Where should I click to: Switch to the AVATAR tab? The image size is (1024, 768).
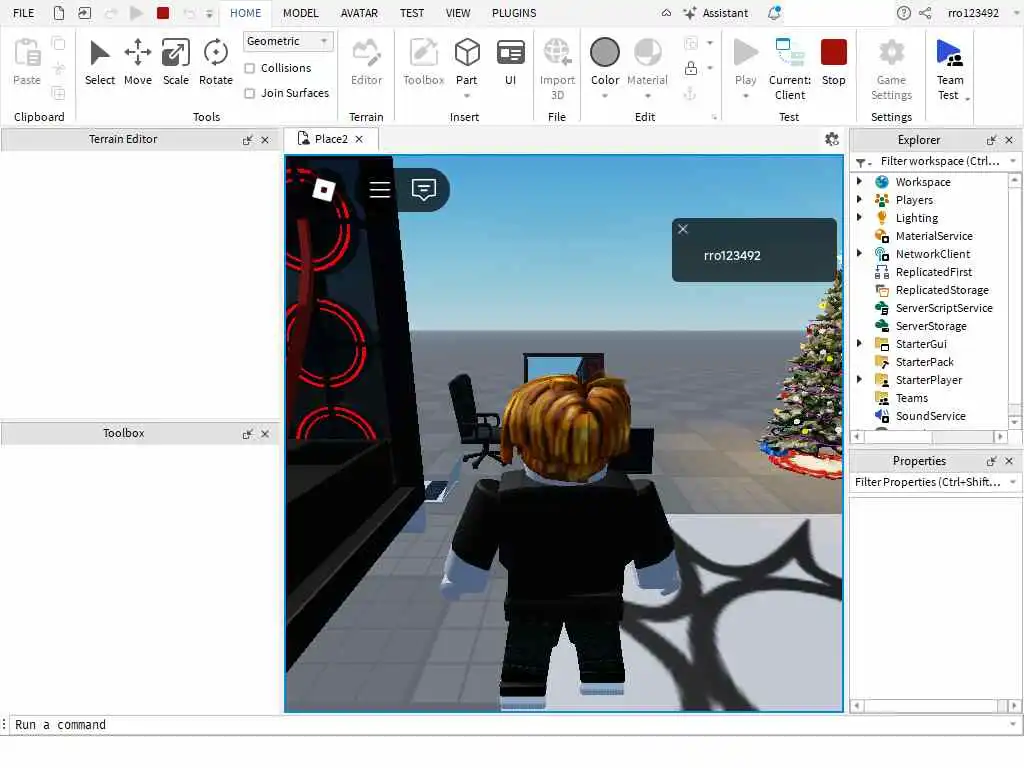[x=359, y=13]
